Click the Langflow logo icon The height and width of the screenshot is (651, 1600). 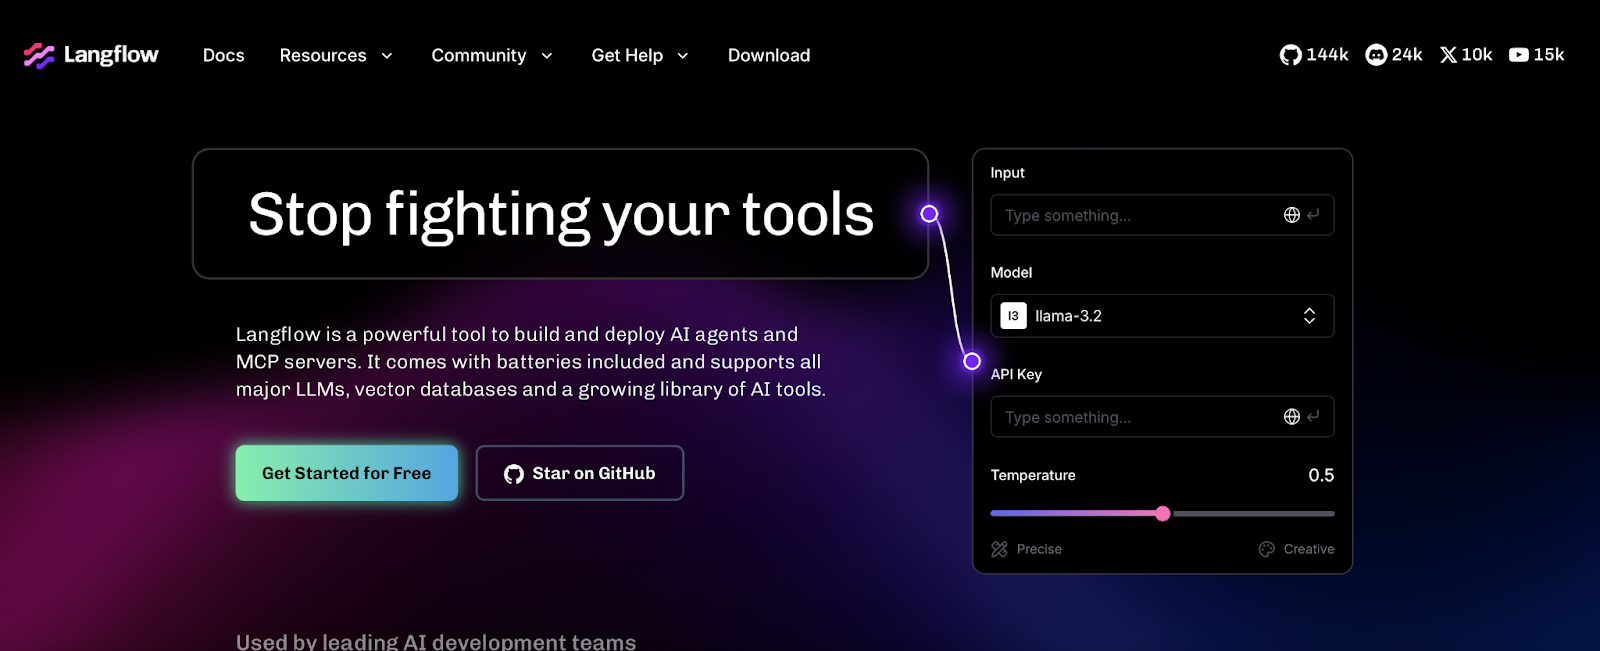coord(39,55)
